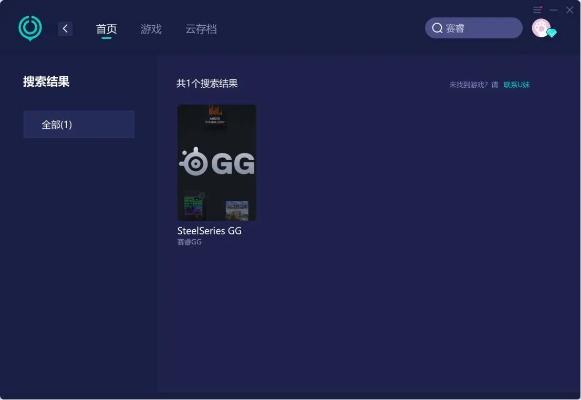
Task: Open the user avatar profile
Action: point(541,28)
